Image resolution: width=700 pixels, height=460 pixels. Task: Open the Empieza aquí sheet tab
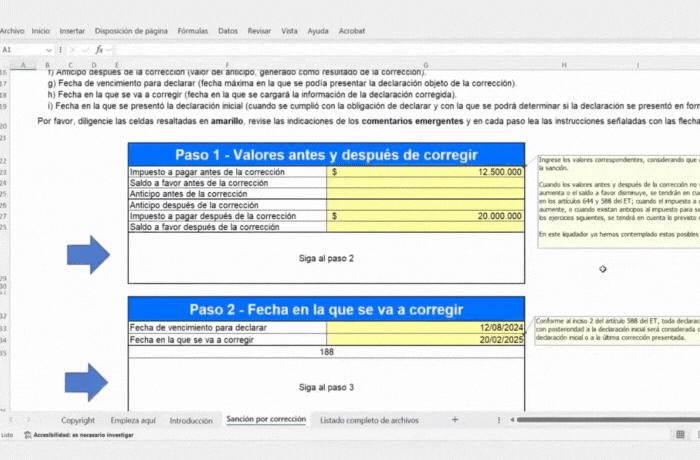tap(133, 421)
